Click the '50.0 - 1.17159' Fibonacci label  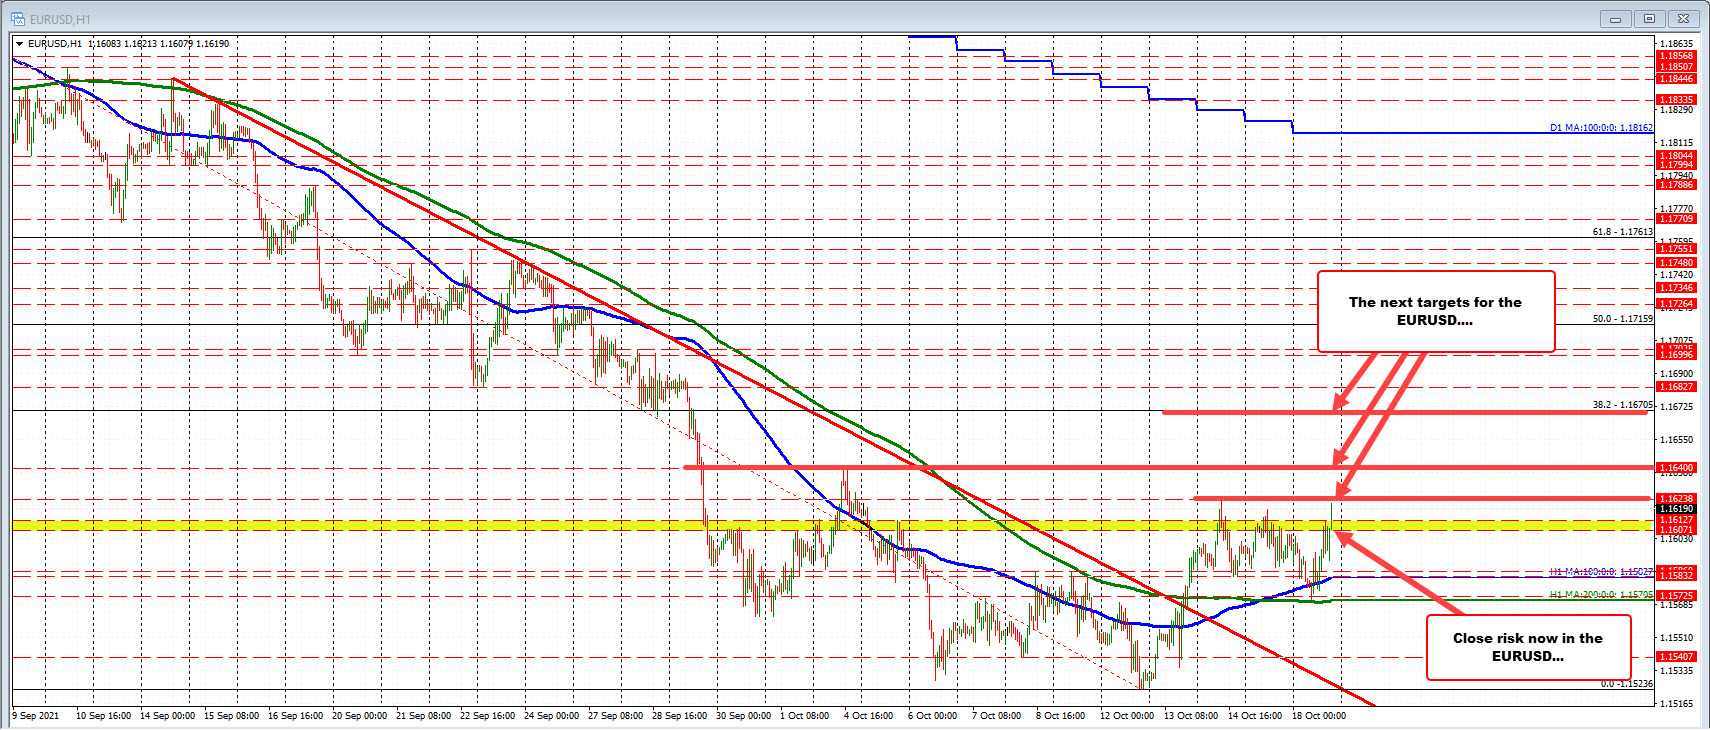click(x=1622, y=319)
